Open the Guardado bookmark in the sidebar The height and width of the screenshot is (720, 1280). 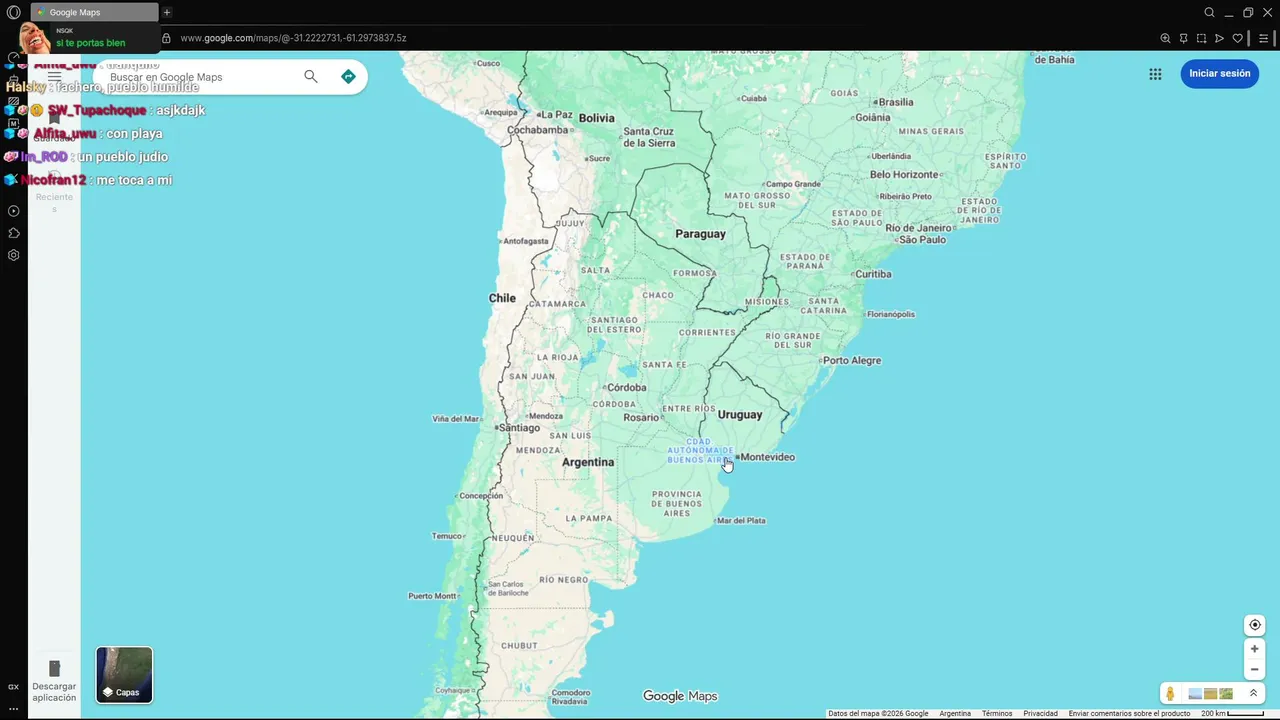coord(54,125)
